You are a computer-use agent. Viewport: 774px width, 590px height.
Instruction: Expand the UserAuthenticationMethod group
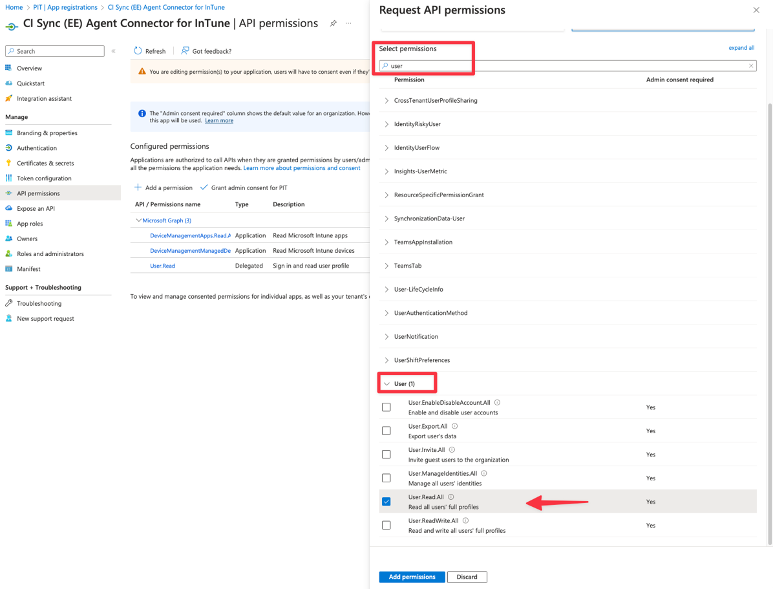tap(387, 313)
